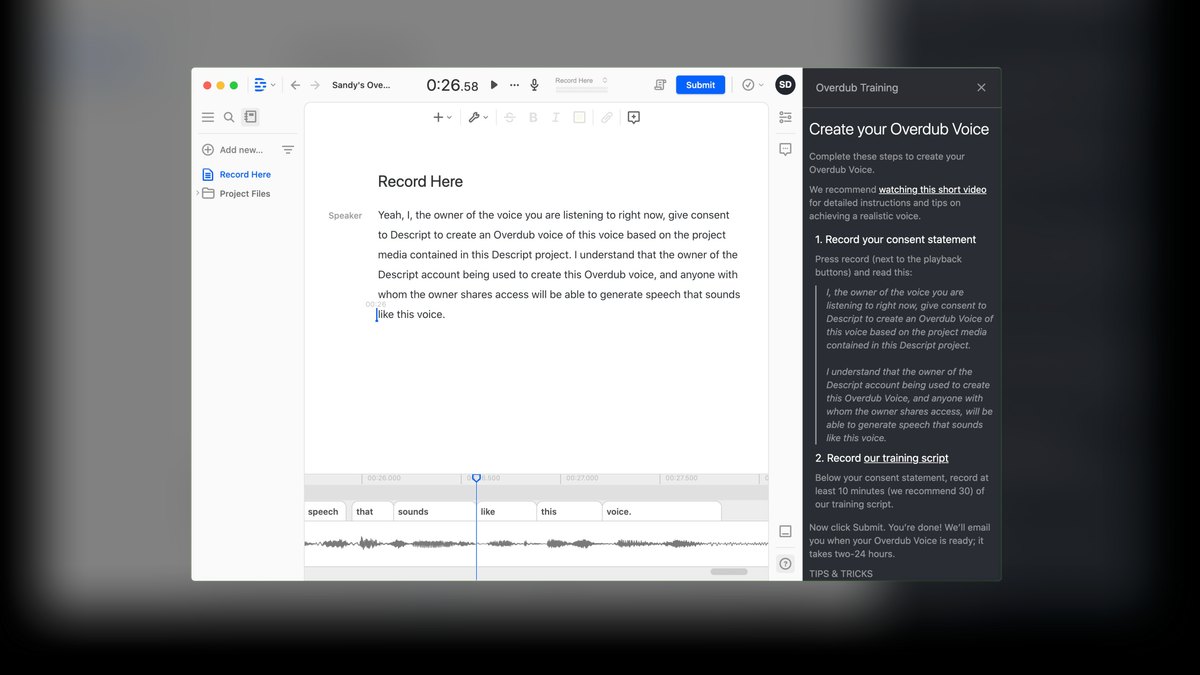1200x675 pixels.
Task: Toggle bold formatting
Action: click(533, 117)
